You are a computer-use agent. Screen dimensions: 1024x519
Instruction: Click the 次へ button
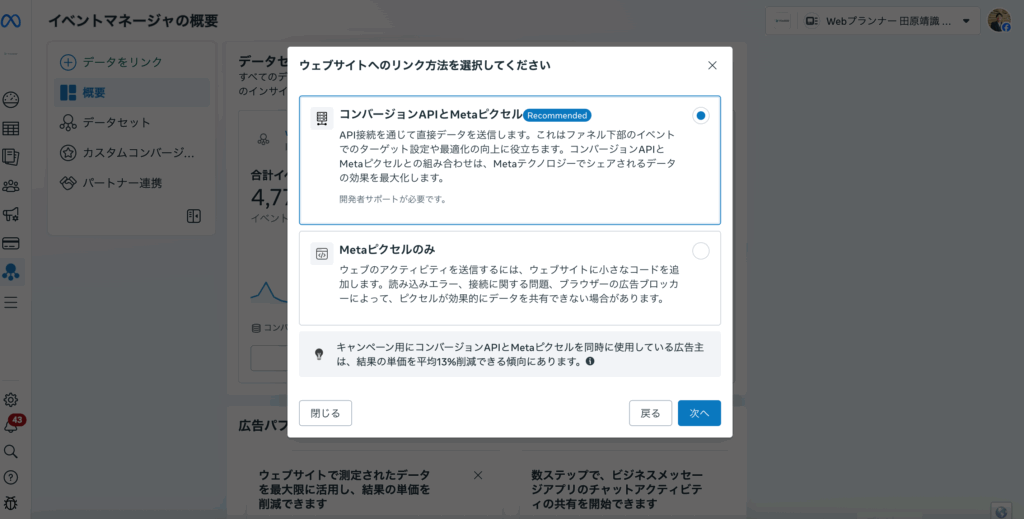699,413
